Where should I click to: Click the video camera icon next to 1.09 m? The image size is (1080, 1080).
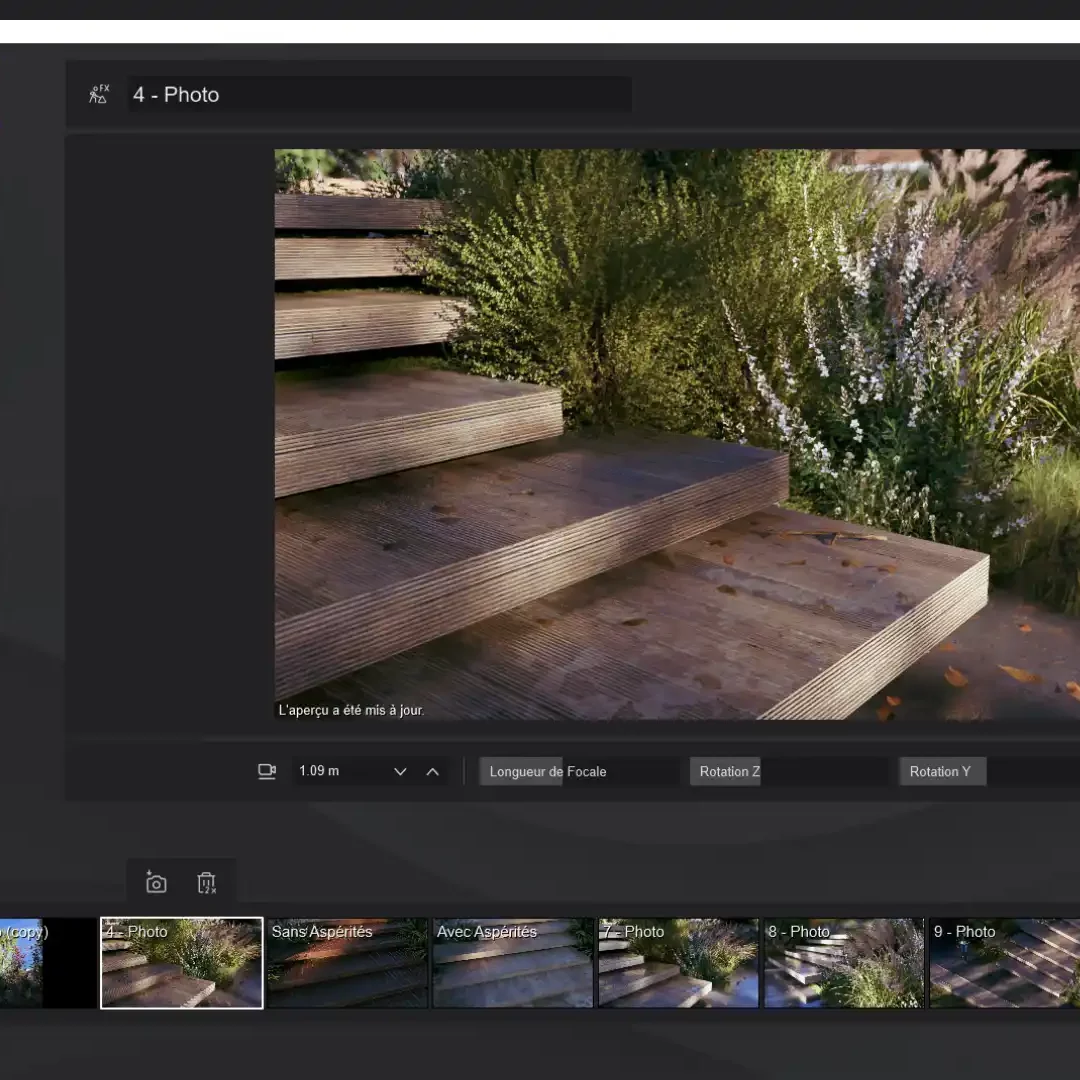coord(266,771)
